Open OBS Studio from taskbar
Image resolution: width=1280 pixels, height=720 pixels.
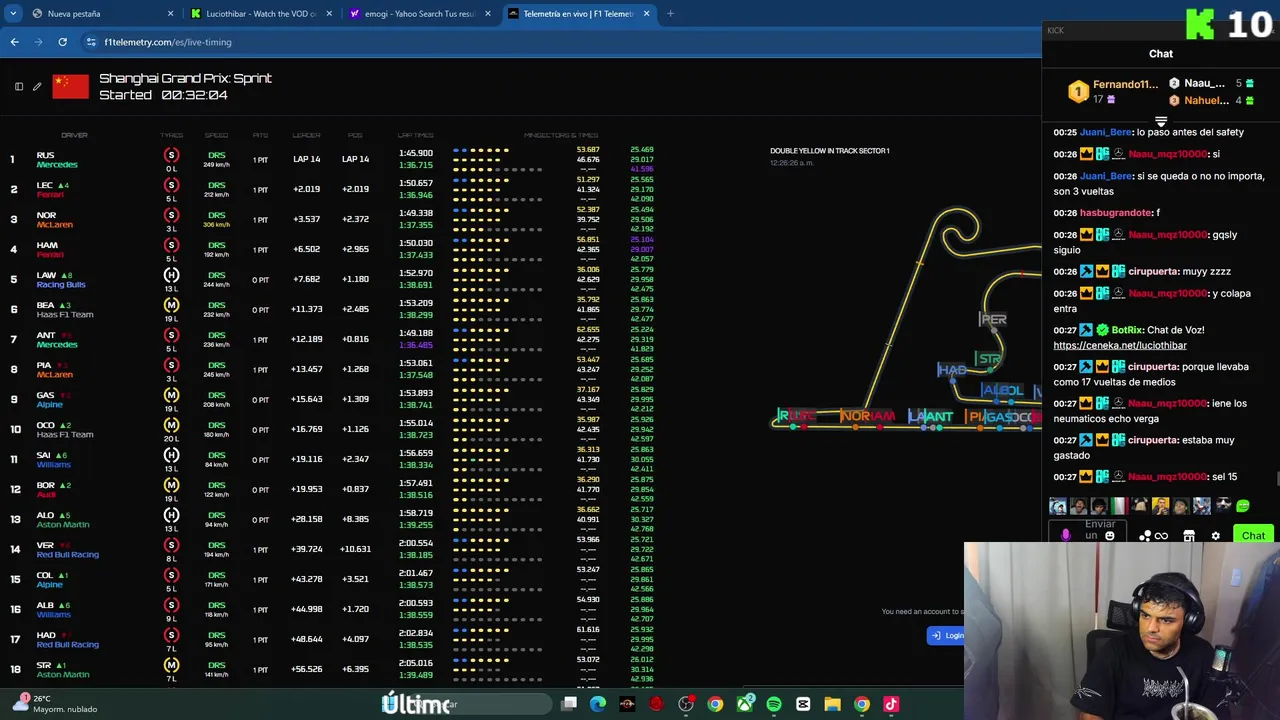click(686, 704)
